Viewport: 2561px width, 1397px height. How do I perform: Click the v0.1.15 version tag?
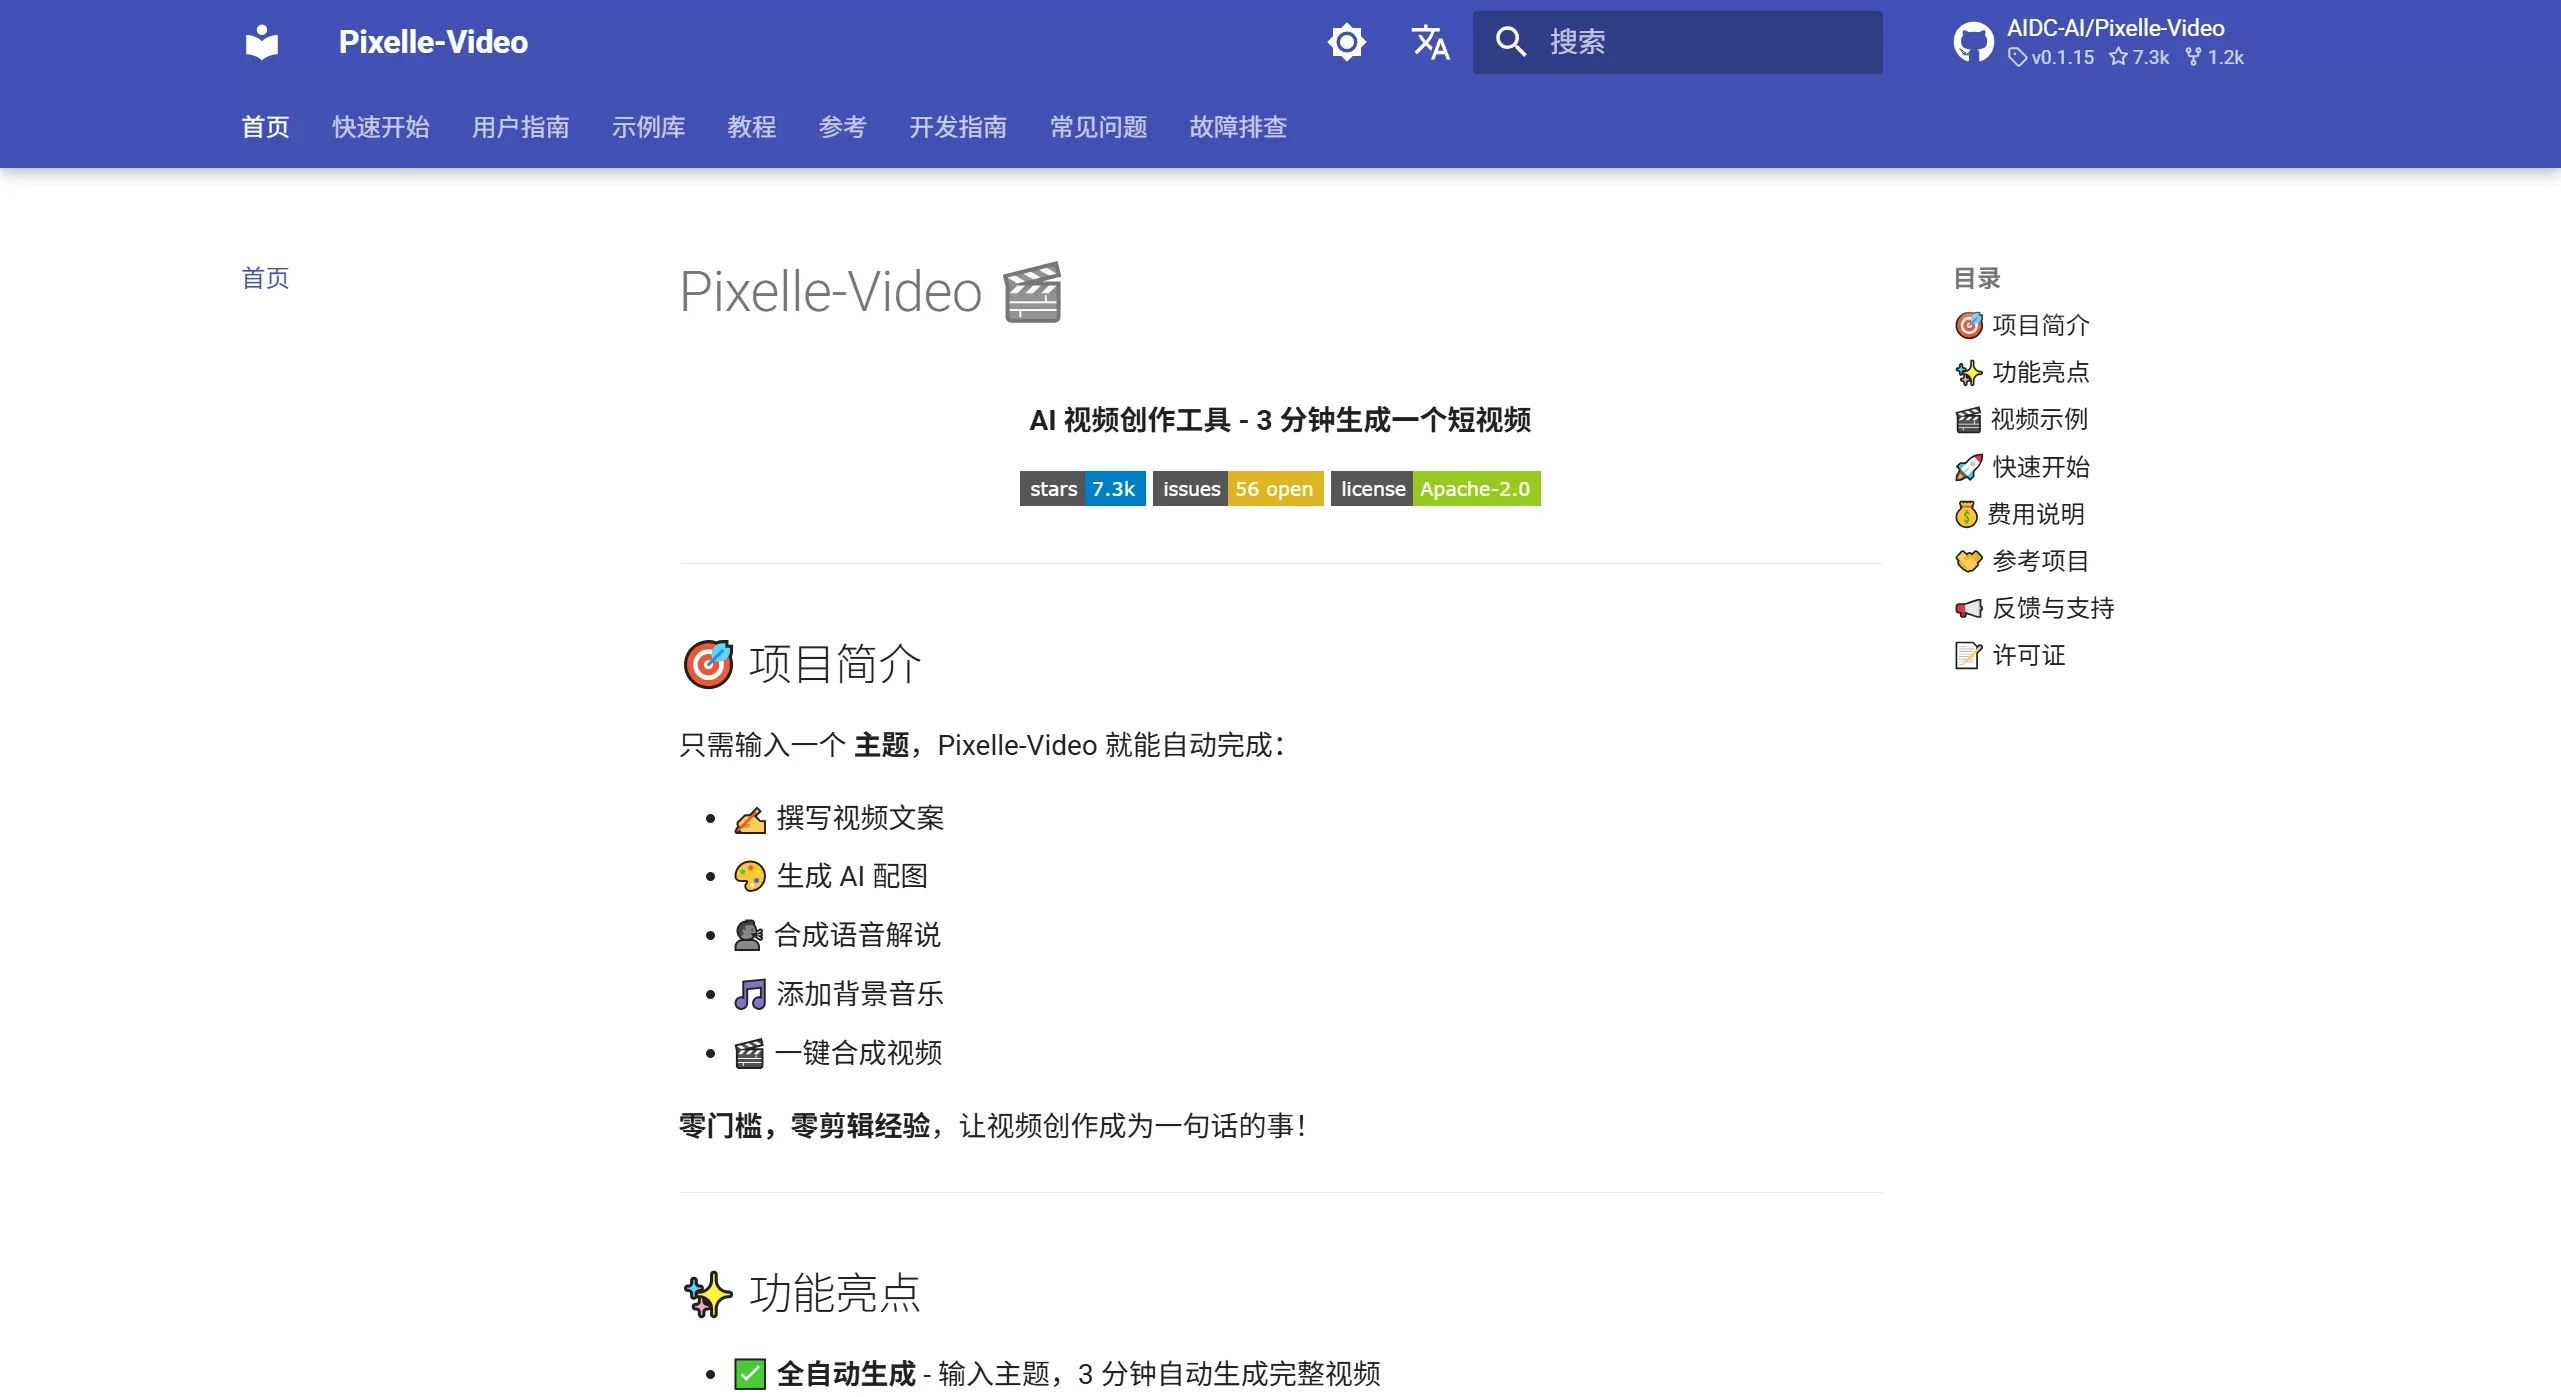tap(2051, 58)
